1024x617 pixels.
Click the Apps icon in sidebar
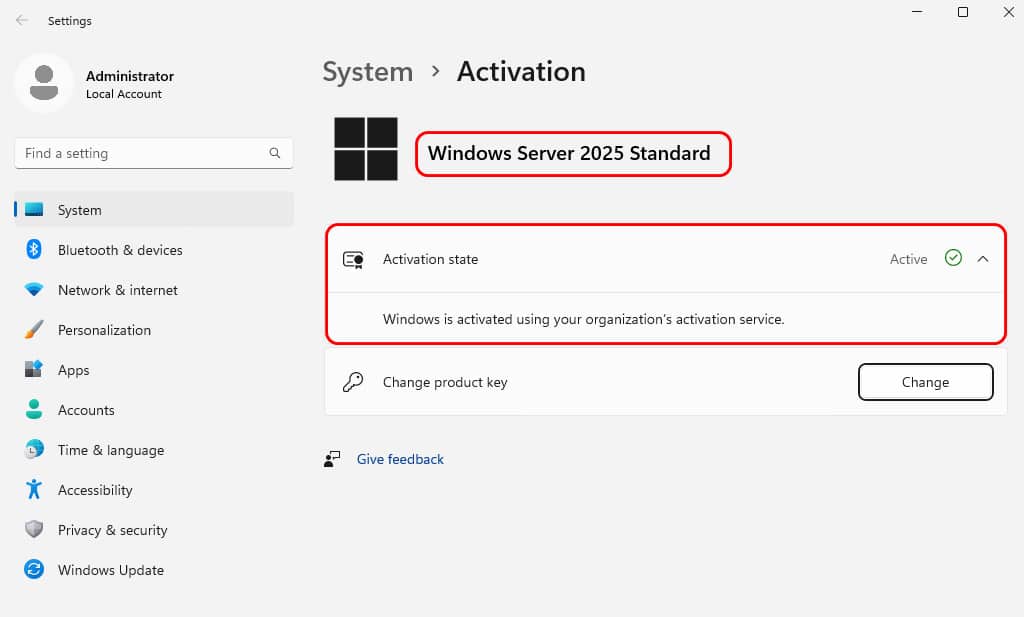click(34, 369)
